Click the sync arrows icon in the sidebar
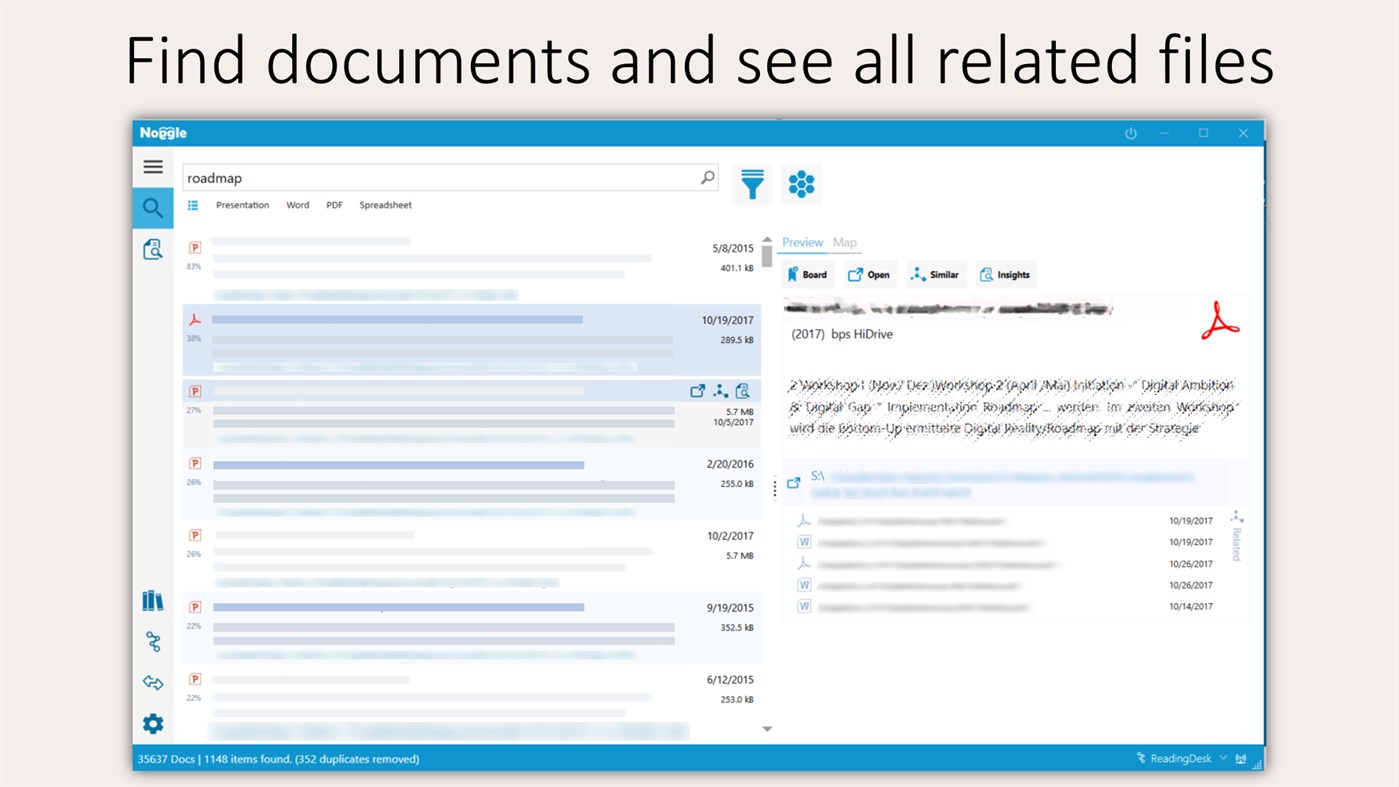 tap(152, 682)
